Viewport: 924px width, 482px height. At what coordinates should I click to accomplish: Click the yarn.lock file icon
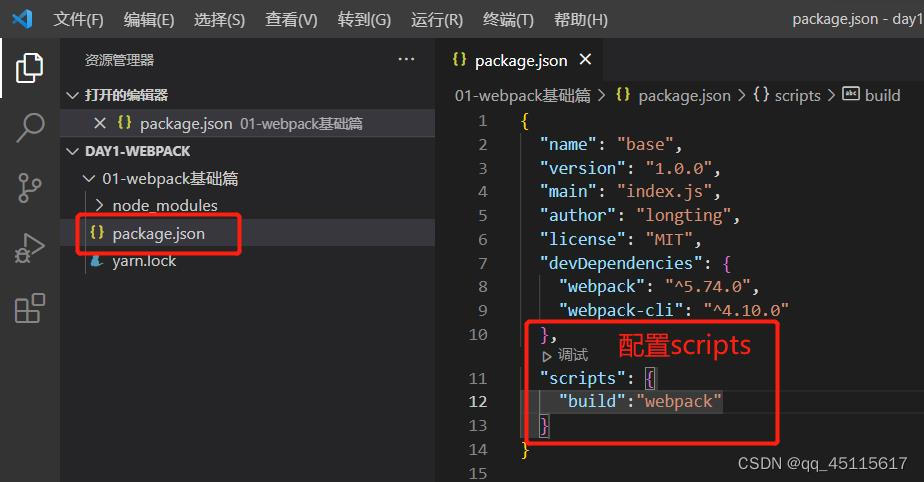click(x=97, y=261)
